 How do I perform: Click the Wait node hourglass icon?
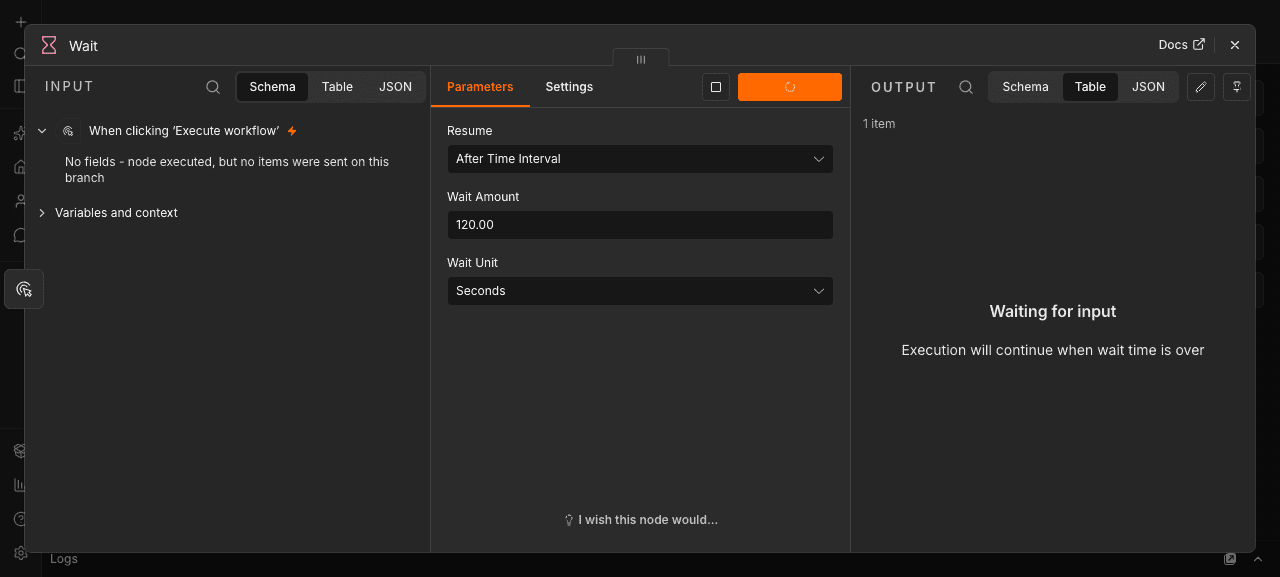pos(49,45)
